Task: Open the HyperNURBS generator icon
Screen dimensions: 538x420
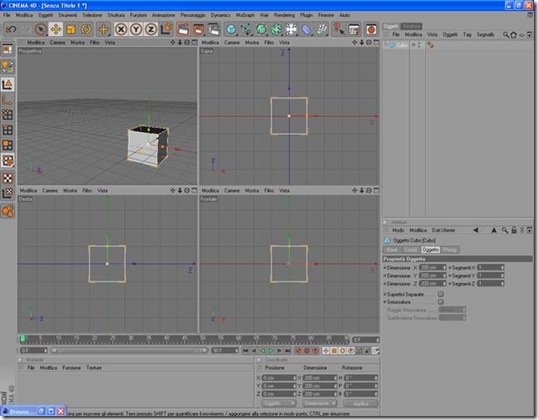Action: pos(261,29)
